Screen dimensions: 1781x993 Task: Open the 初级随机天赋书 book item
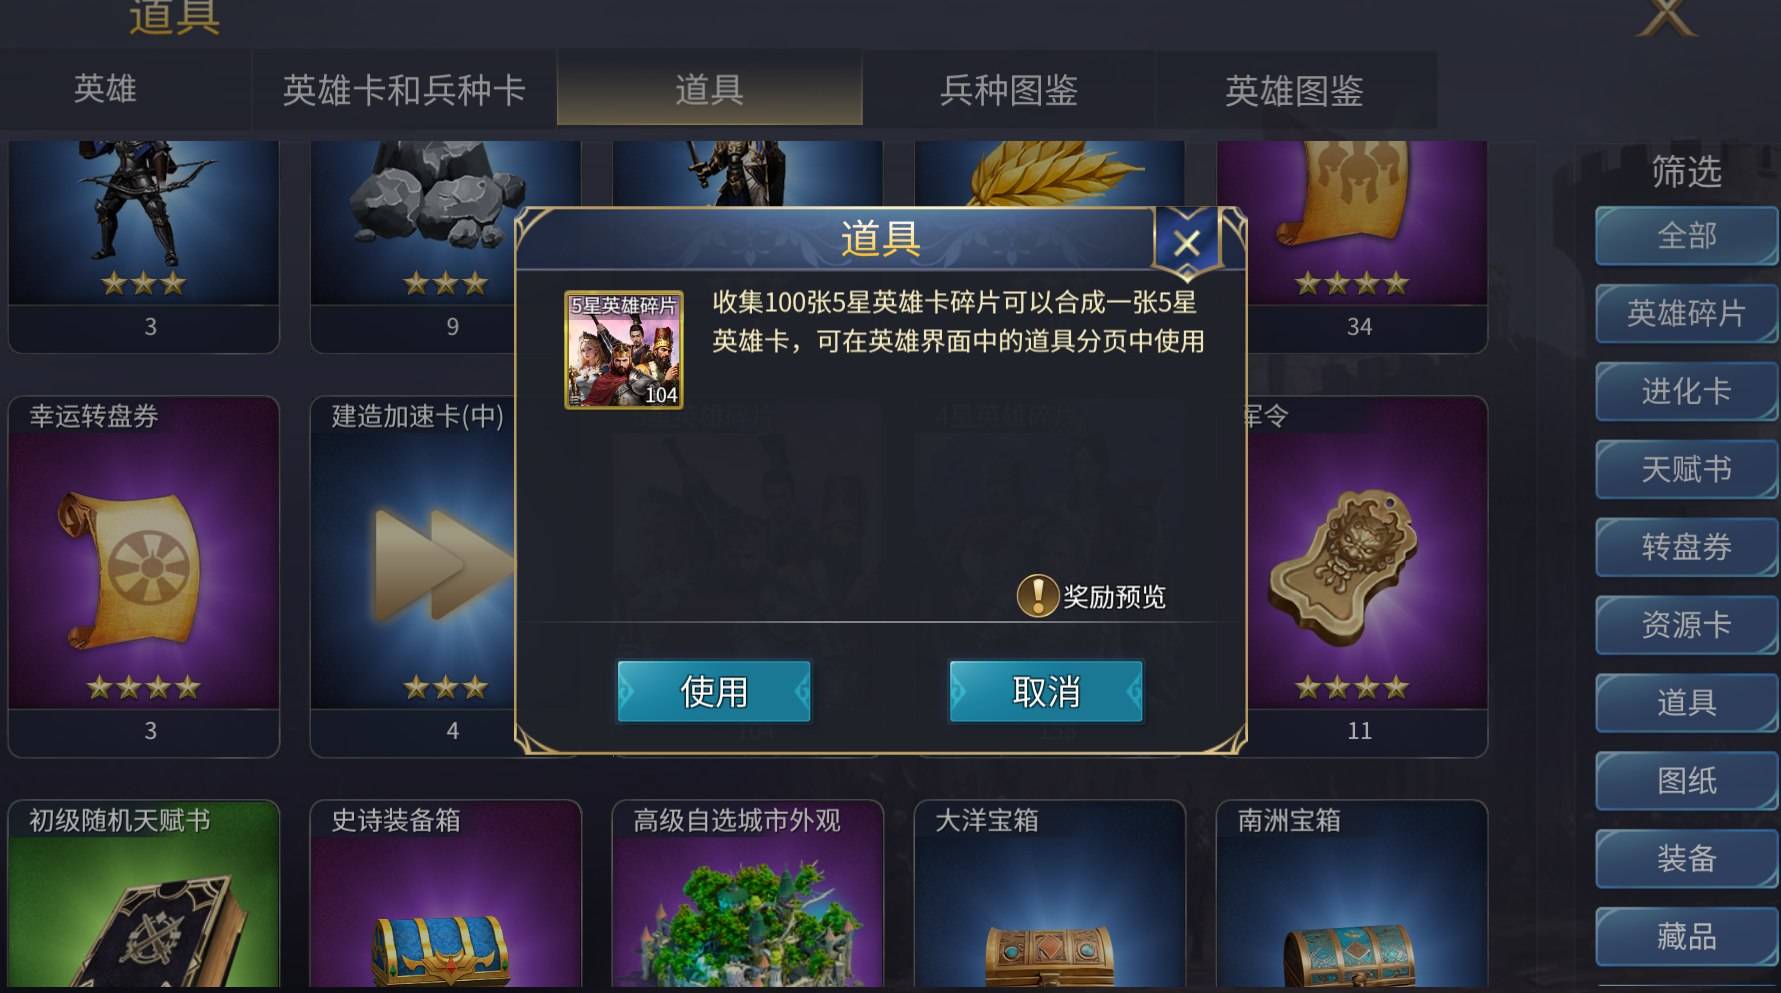click(x=144, y=896)
